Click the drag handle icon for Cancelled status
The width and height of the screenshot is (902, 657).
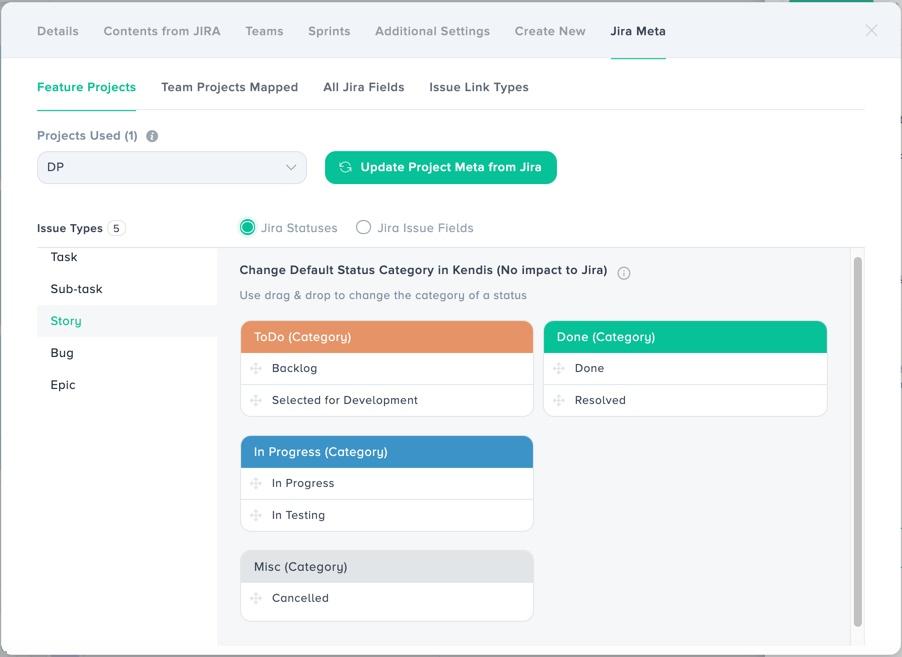click(x=256, y=598)
